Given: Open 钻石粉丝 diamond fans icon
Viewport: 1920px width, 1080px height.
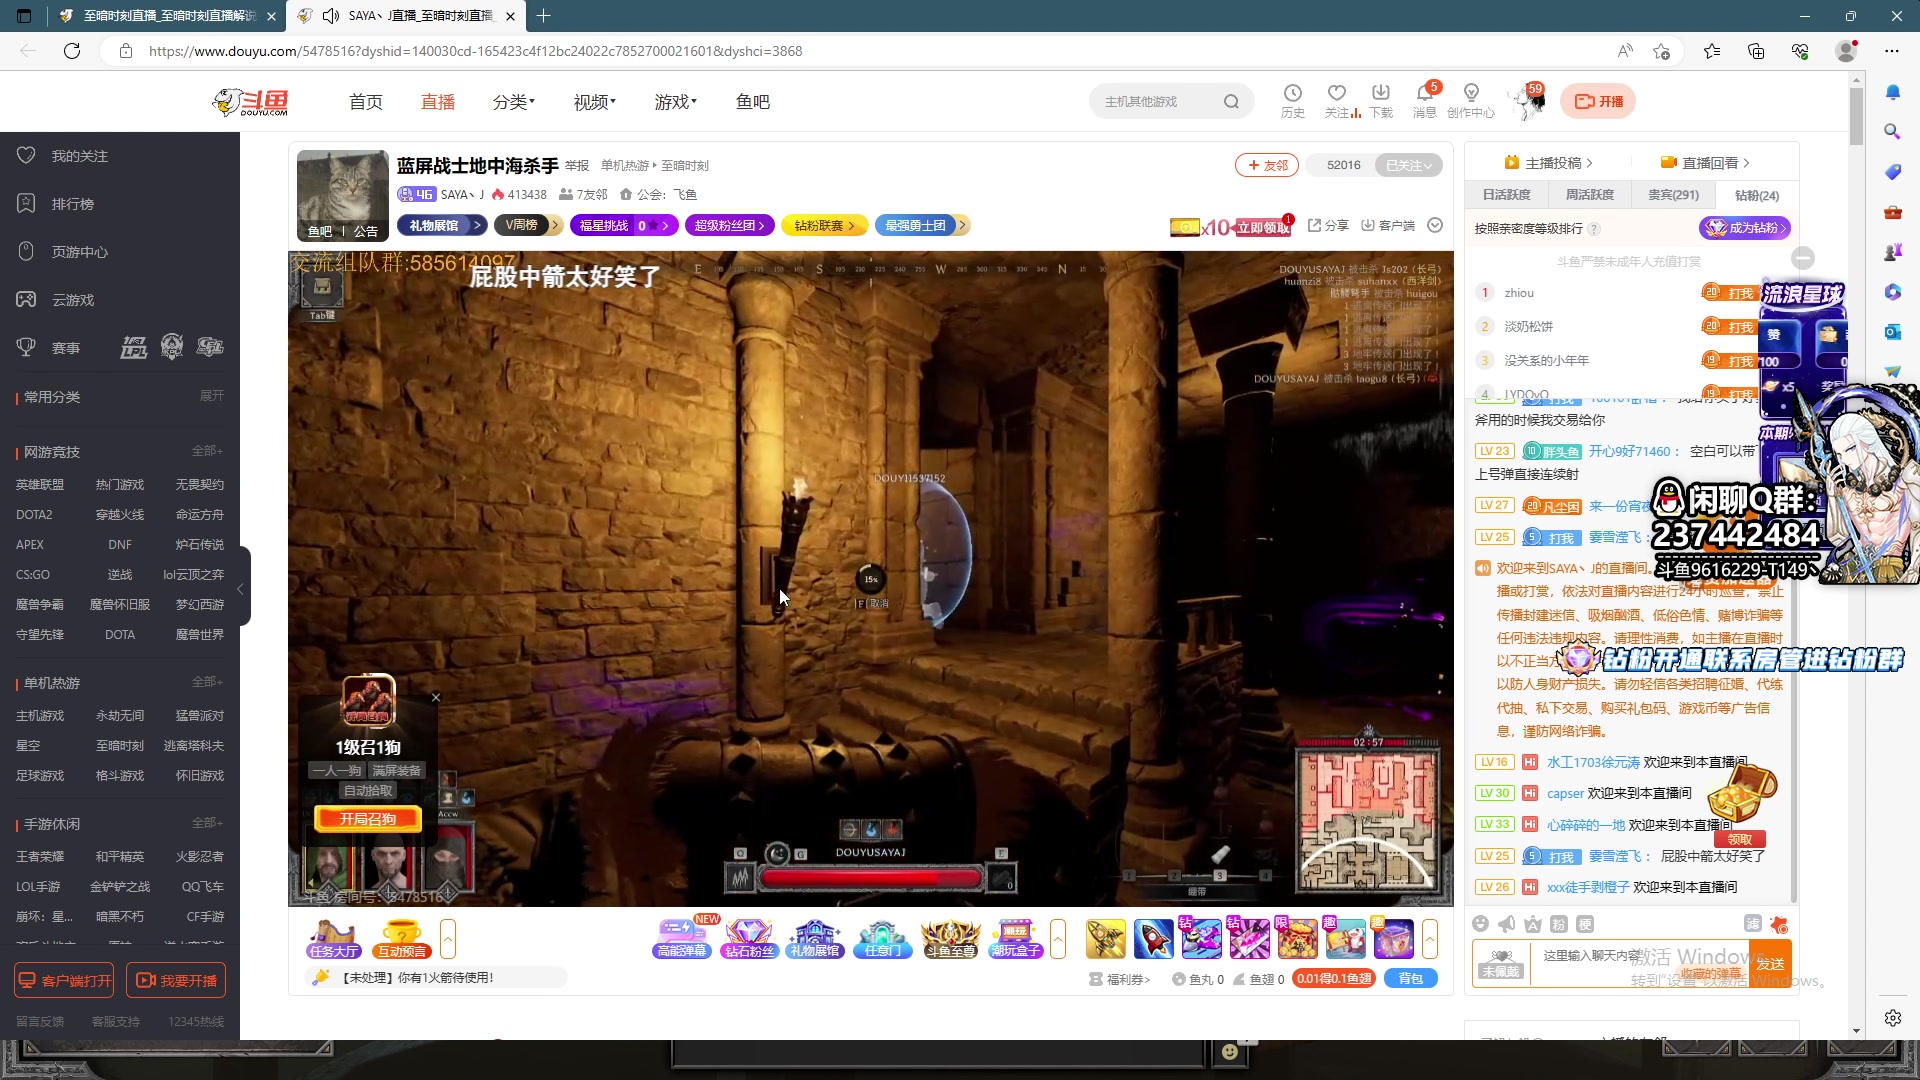Looking at the screenshot, I should coord(748,939).
